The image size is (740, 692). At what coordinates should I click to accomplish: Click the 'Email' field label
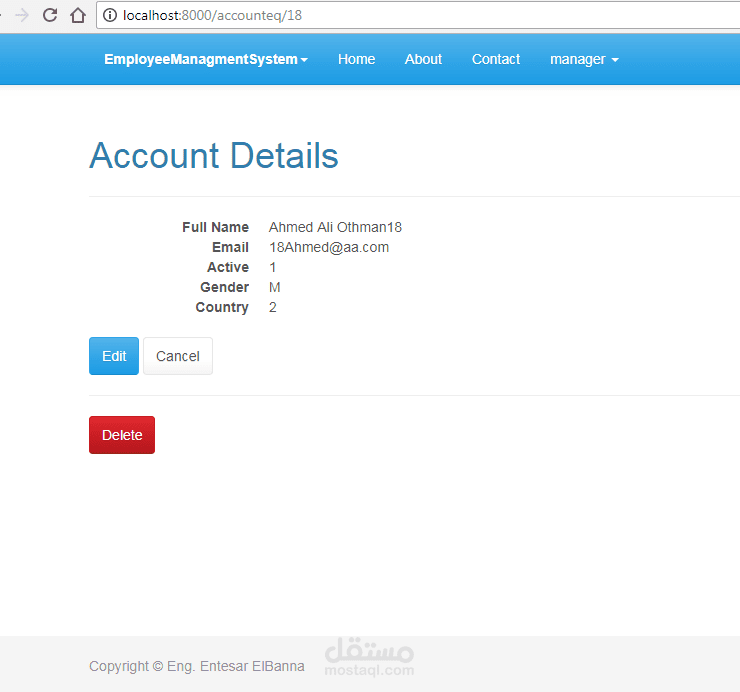[230, 247]
